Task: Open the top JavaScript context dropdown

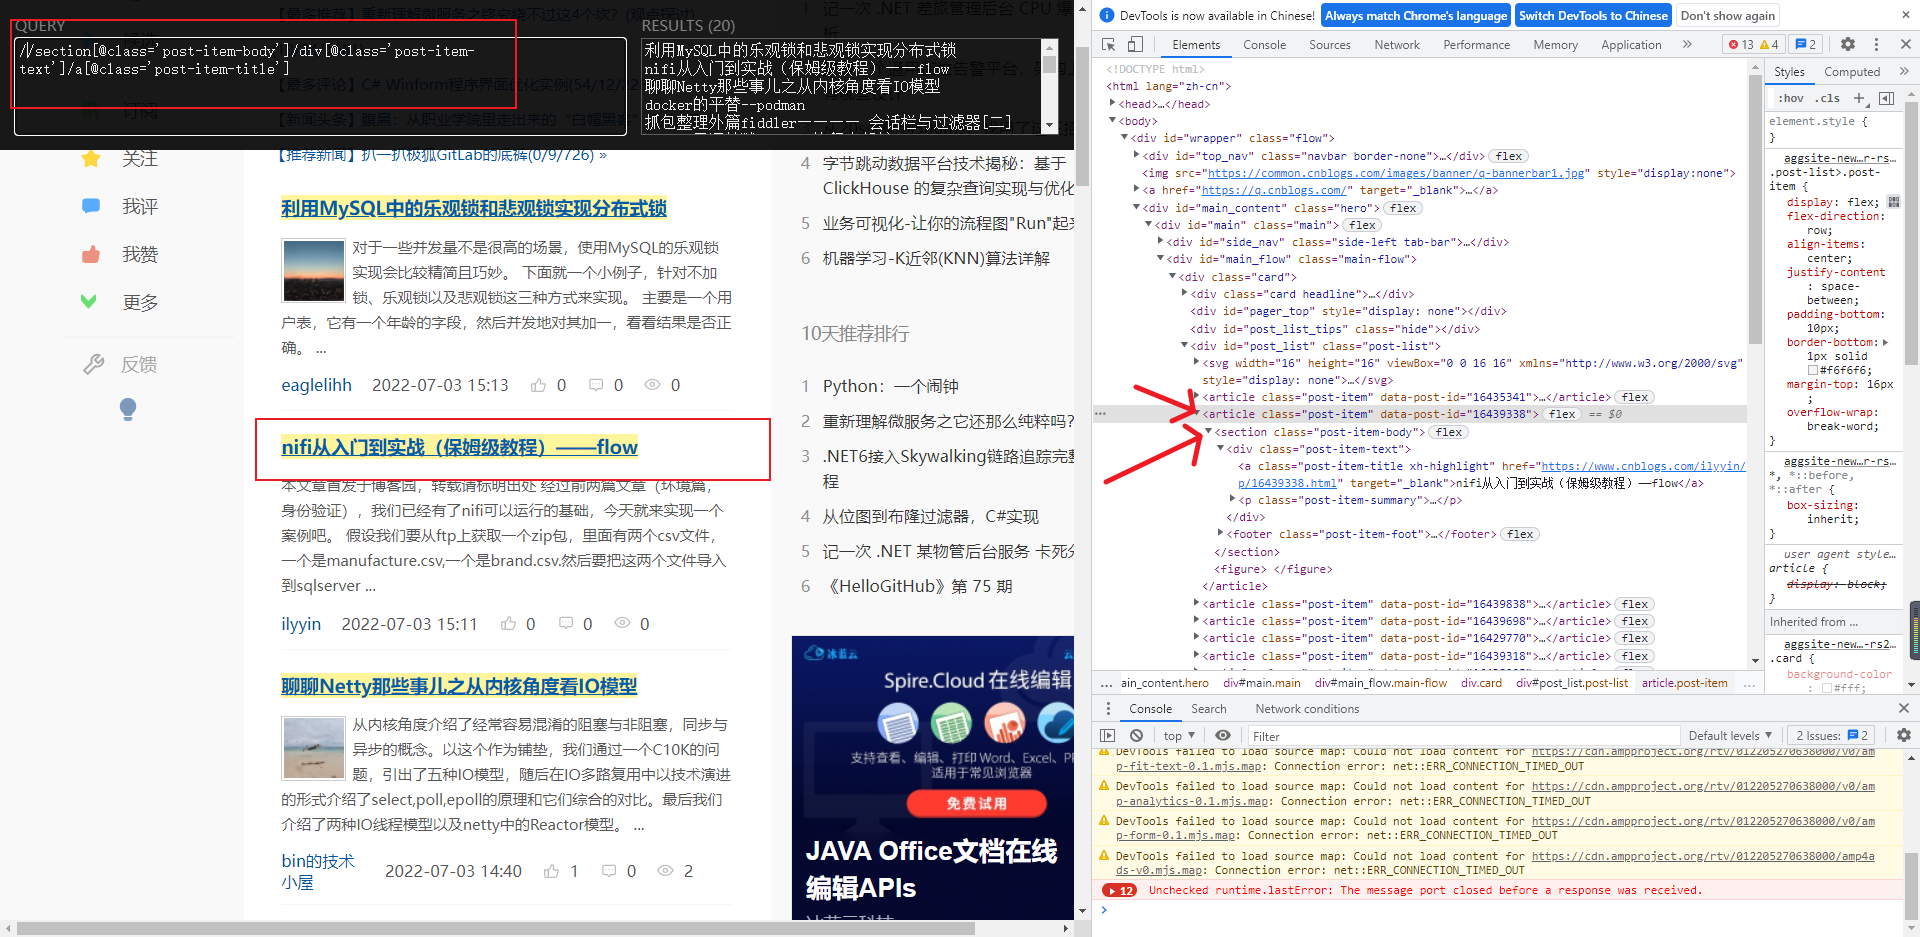Action: 1179,735
